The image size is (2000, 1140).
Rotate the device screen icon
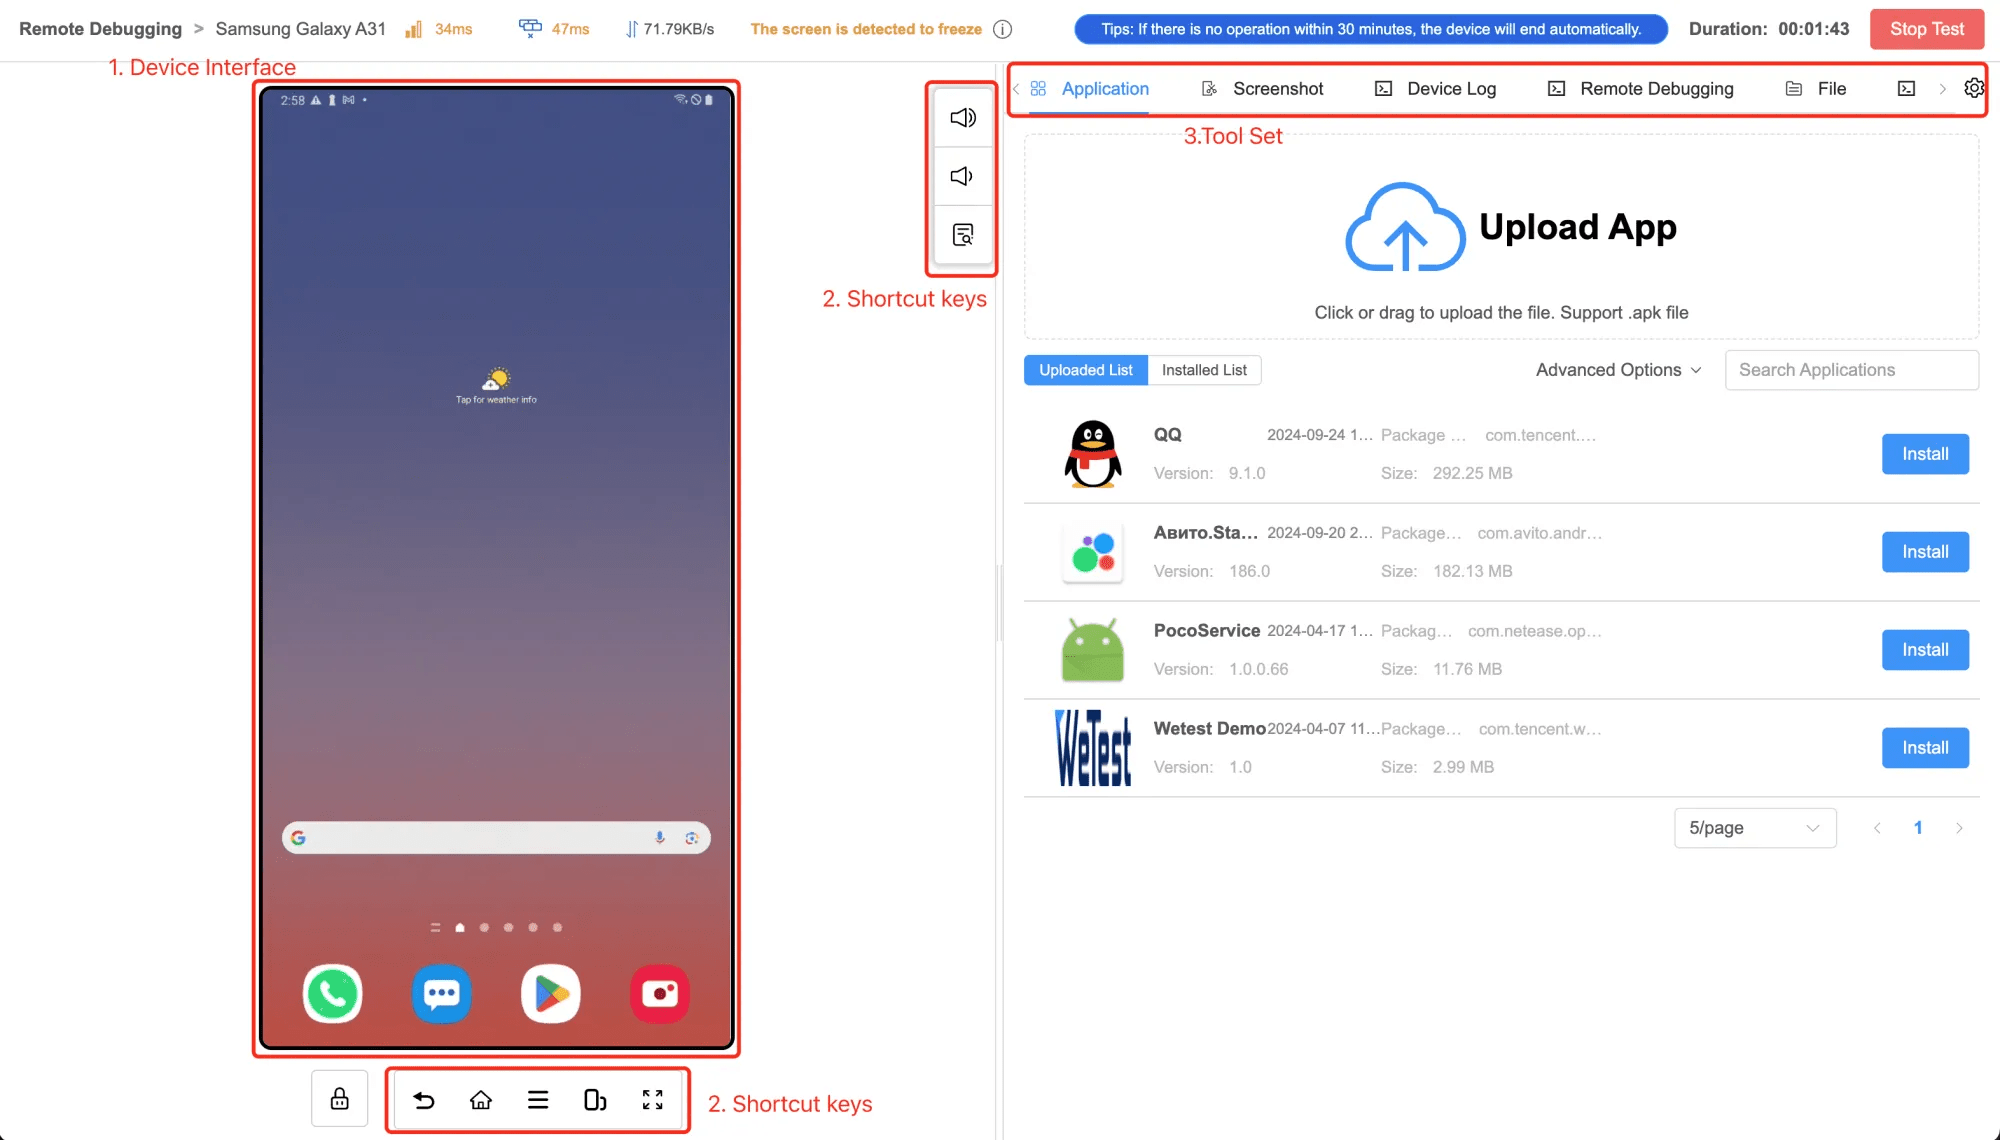[x=595, y=1100]
